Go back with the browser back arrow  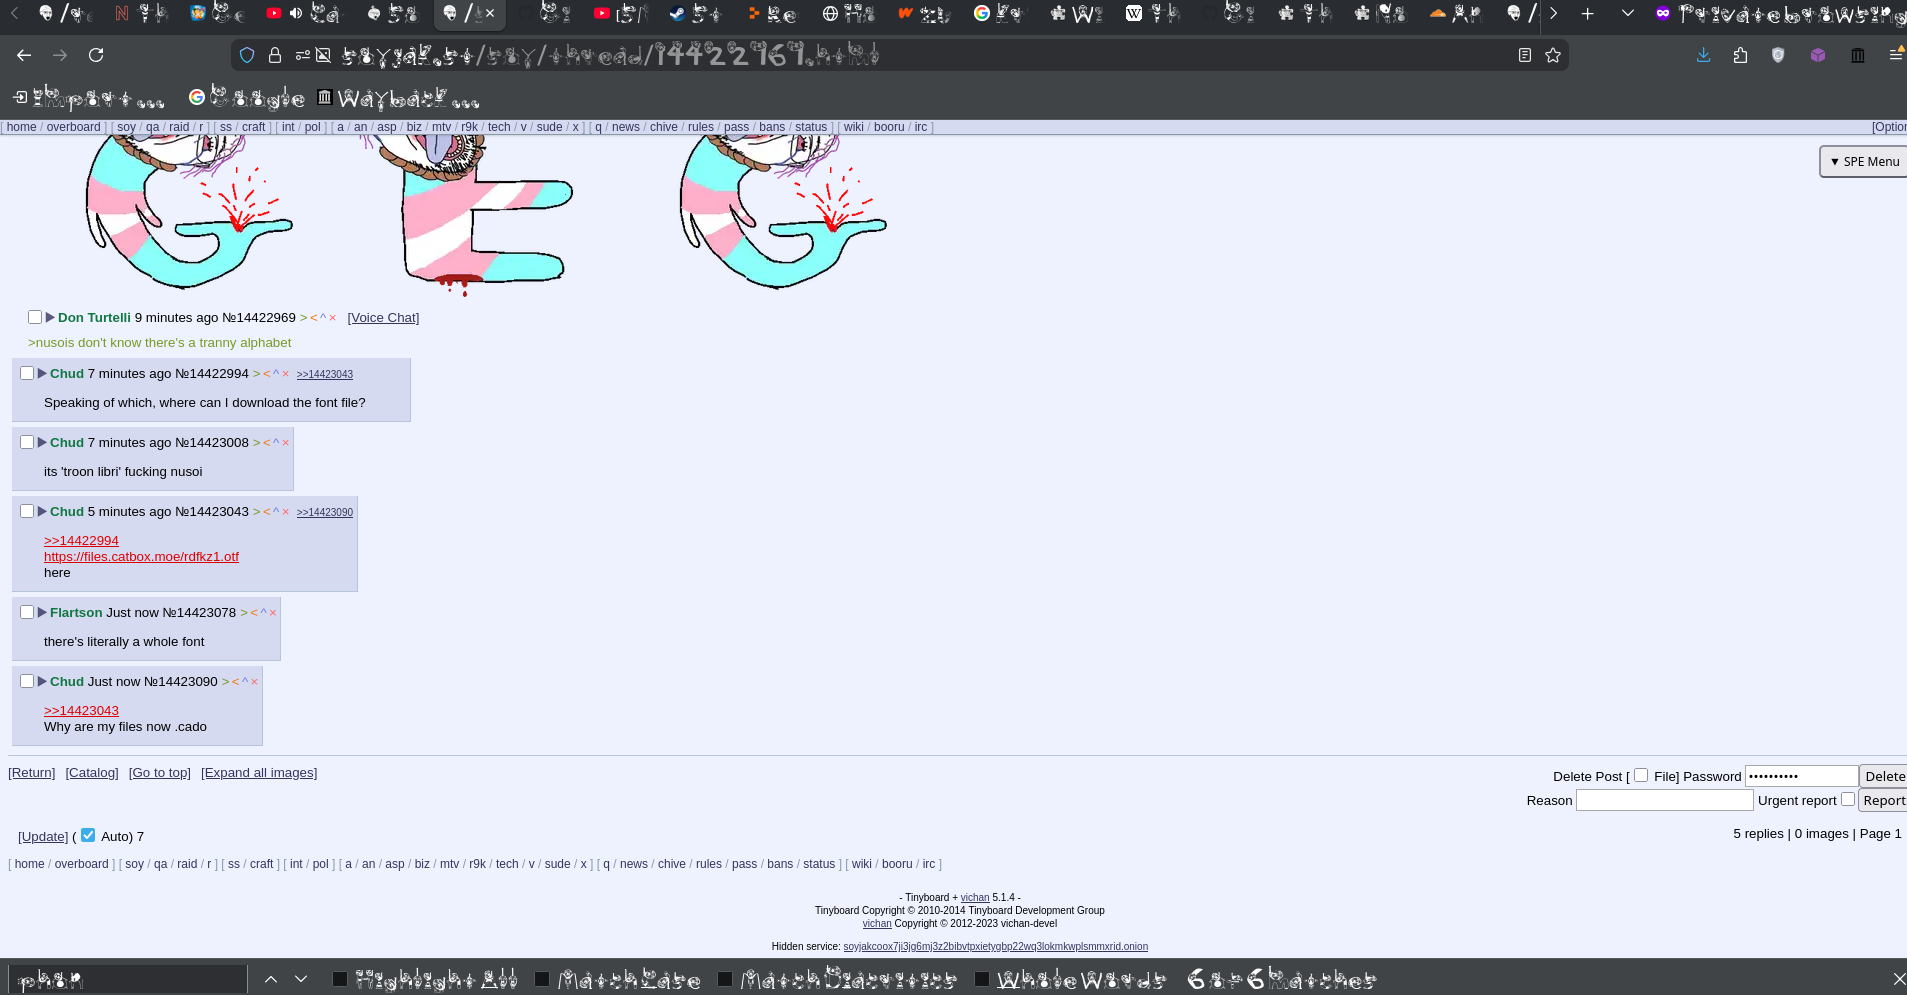pos(24,55)
